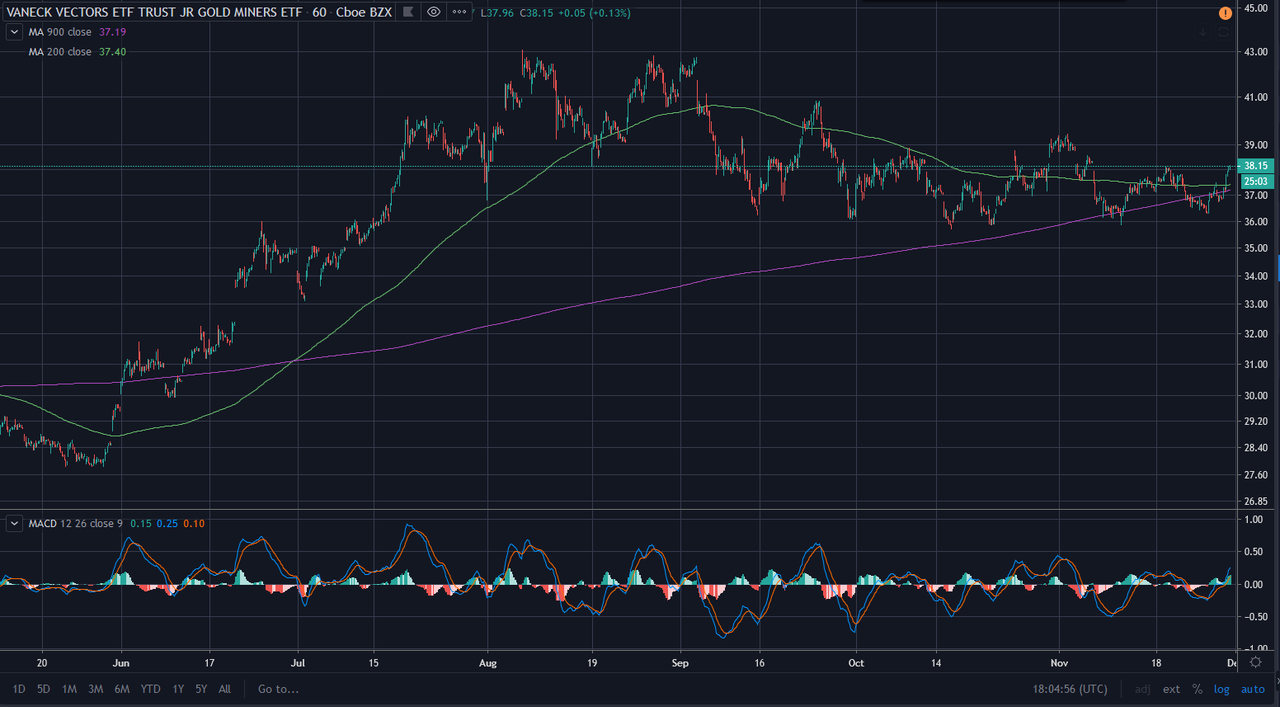Click the 60 interval in chart title
Viewport: 1280px width, 707px height.
[x=319, y=12]
